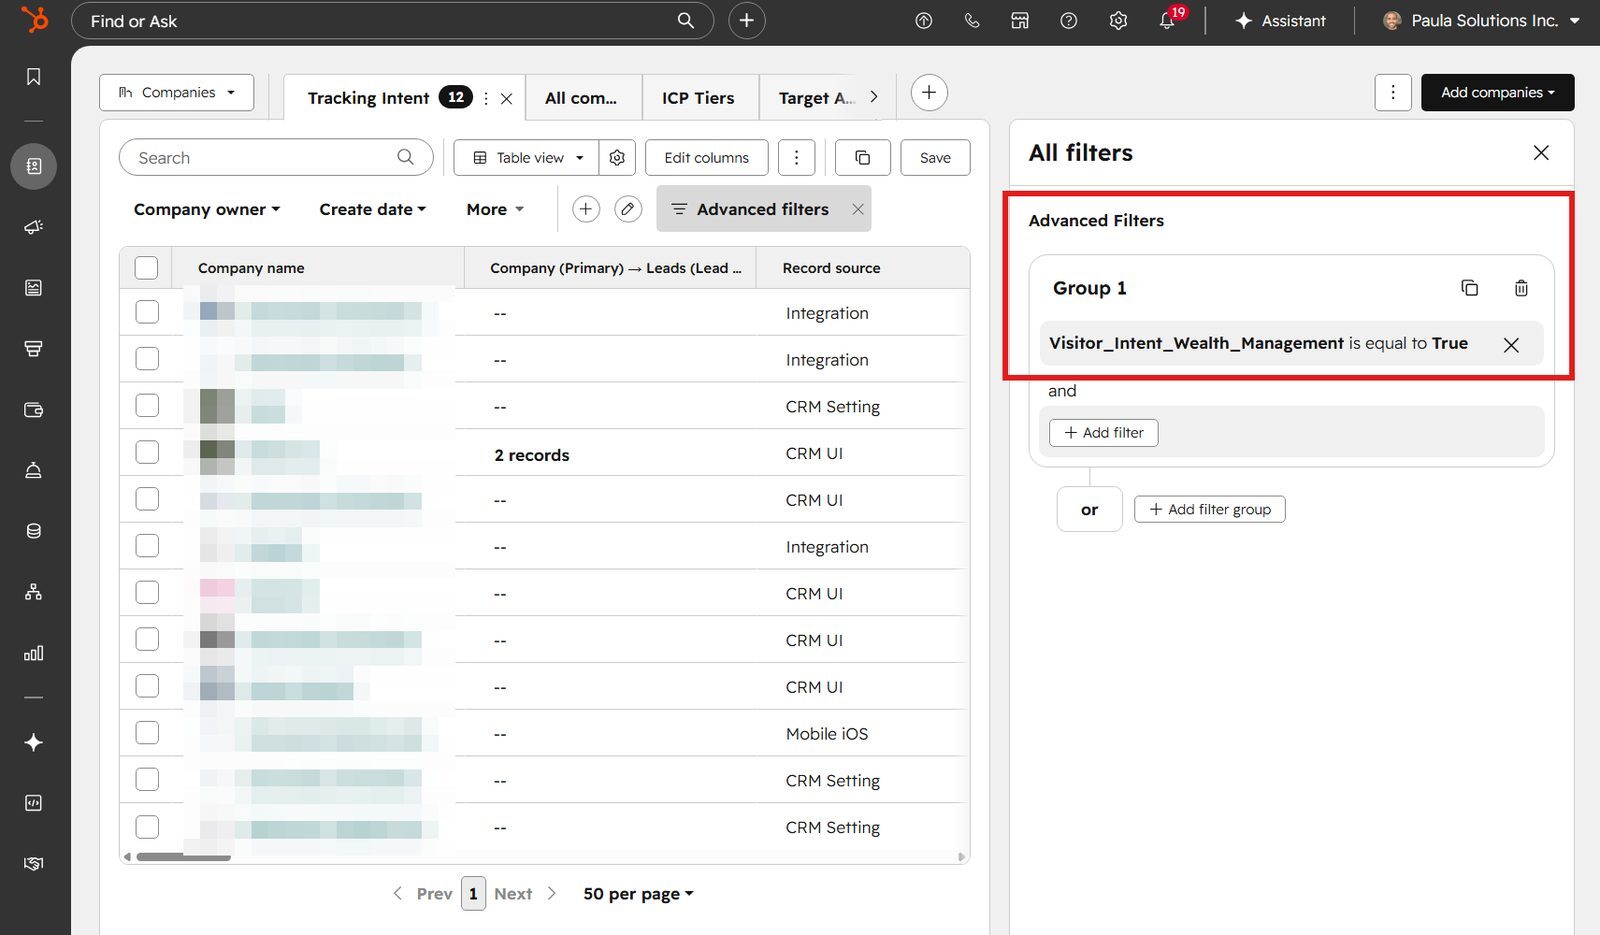The width and height of the screenshot is (1600, 935).
Task: Change the 50 per page dropdown
Action: [638, 893]
